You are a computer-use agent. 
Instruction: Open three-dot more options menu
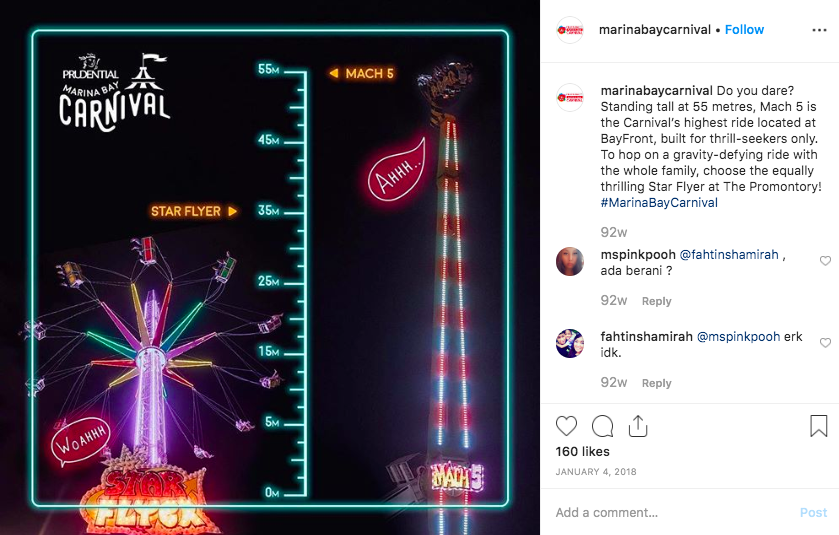tap(819, 30)
